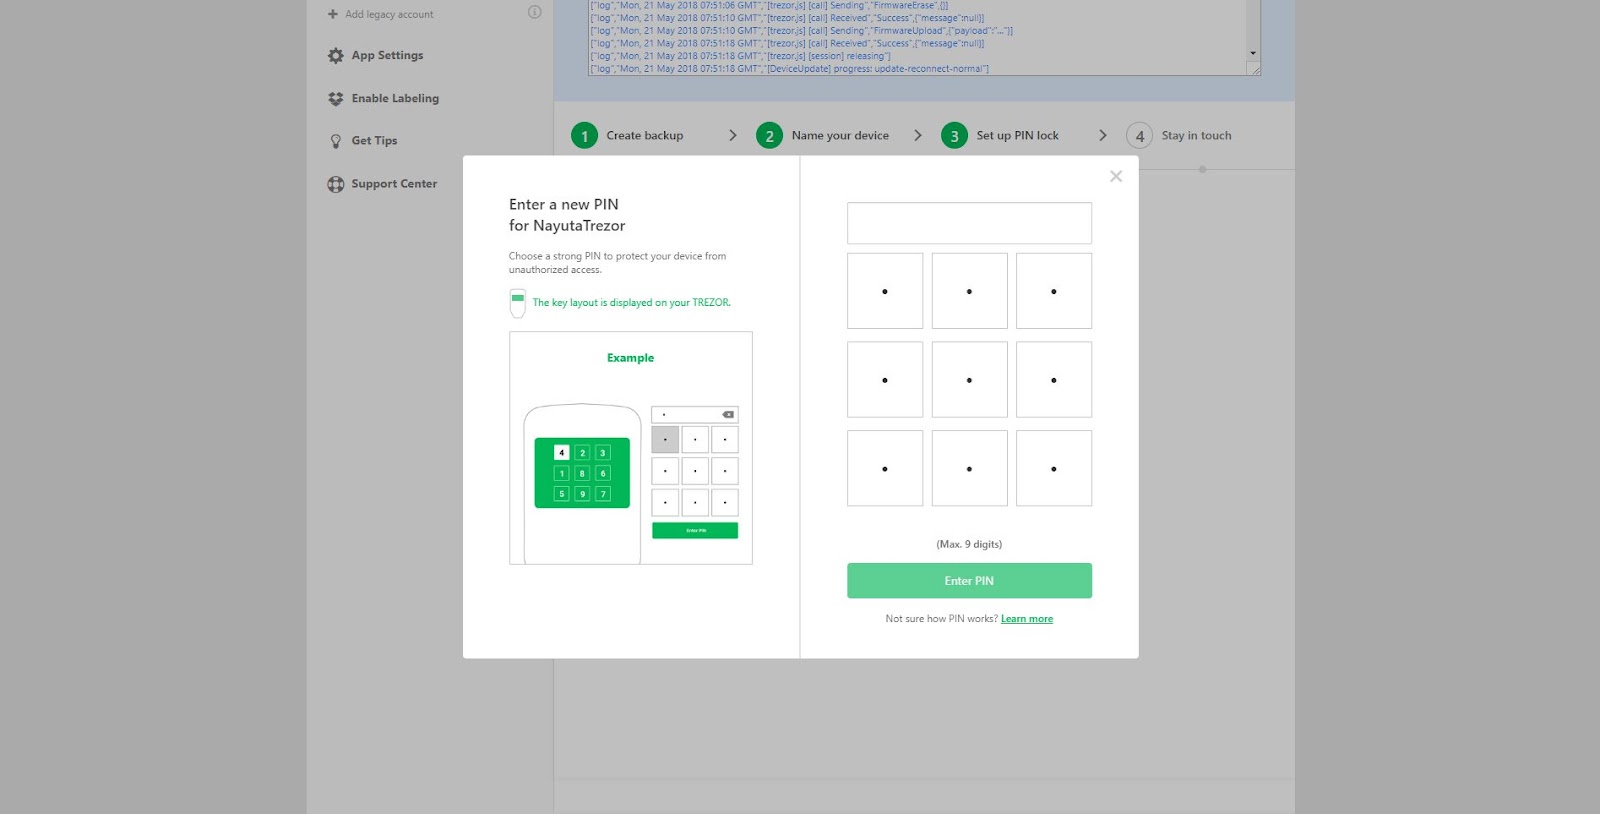Click the top-middle PIN pad key
The image size is (1600, 814).
click(x=969, y=291)
